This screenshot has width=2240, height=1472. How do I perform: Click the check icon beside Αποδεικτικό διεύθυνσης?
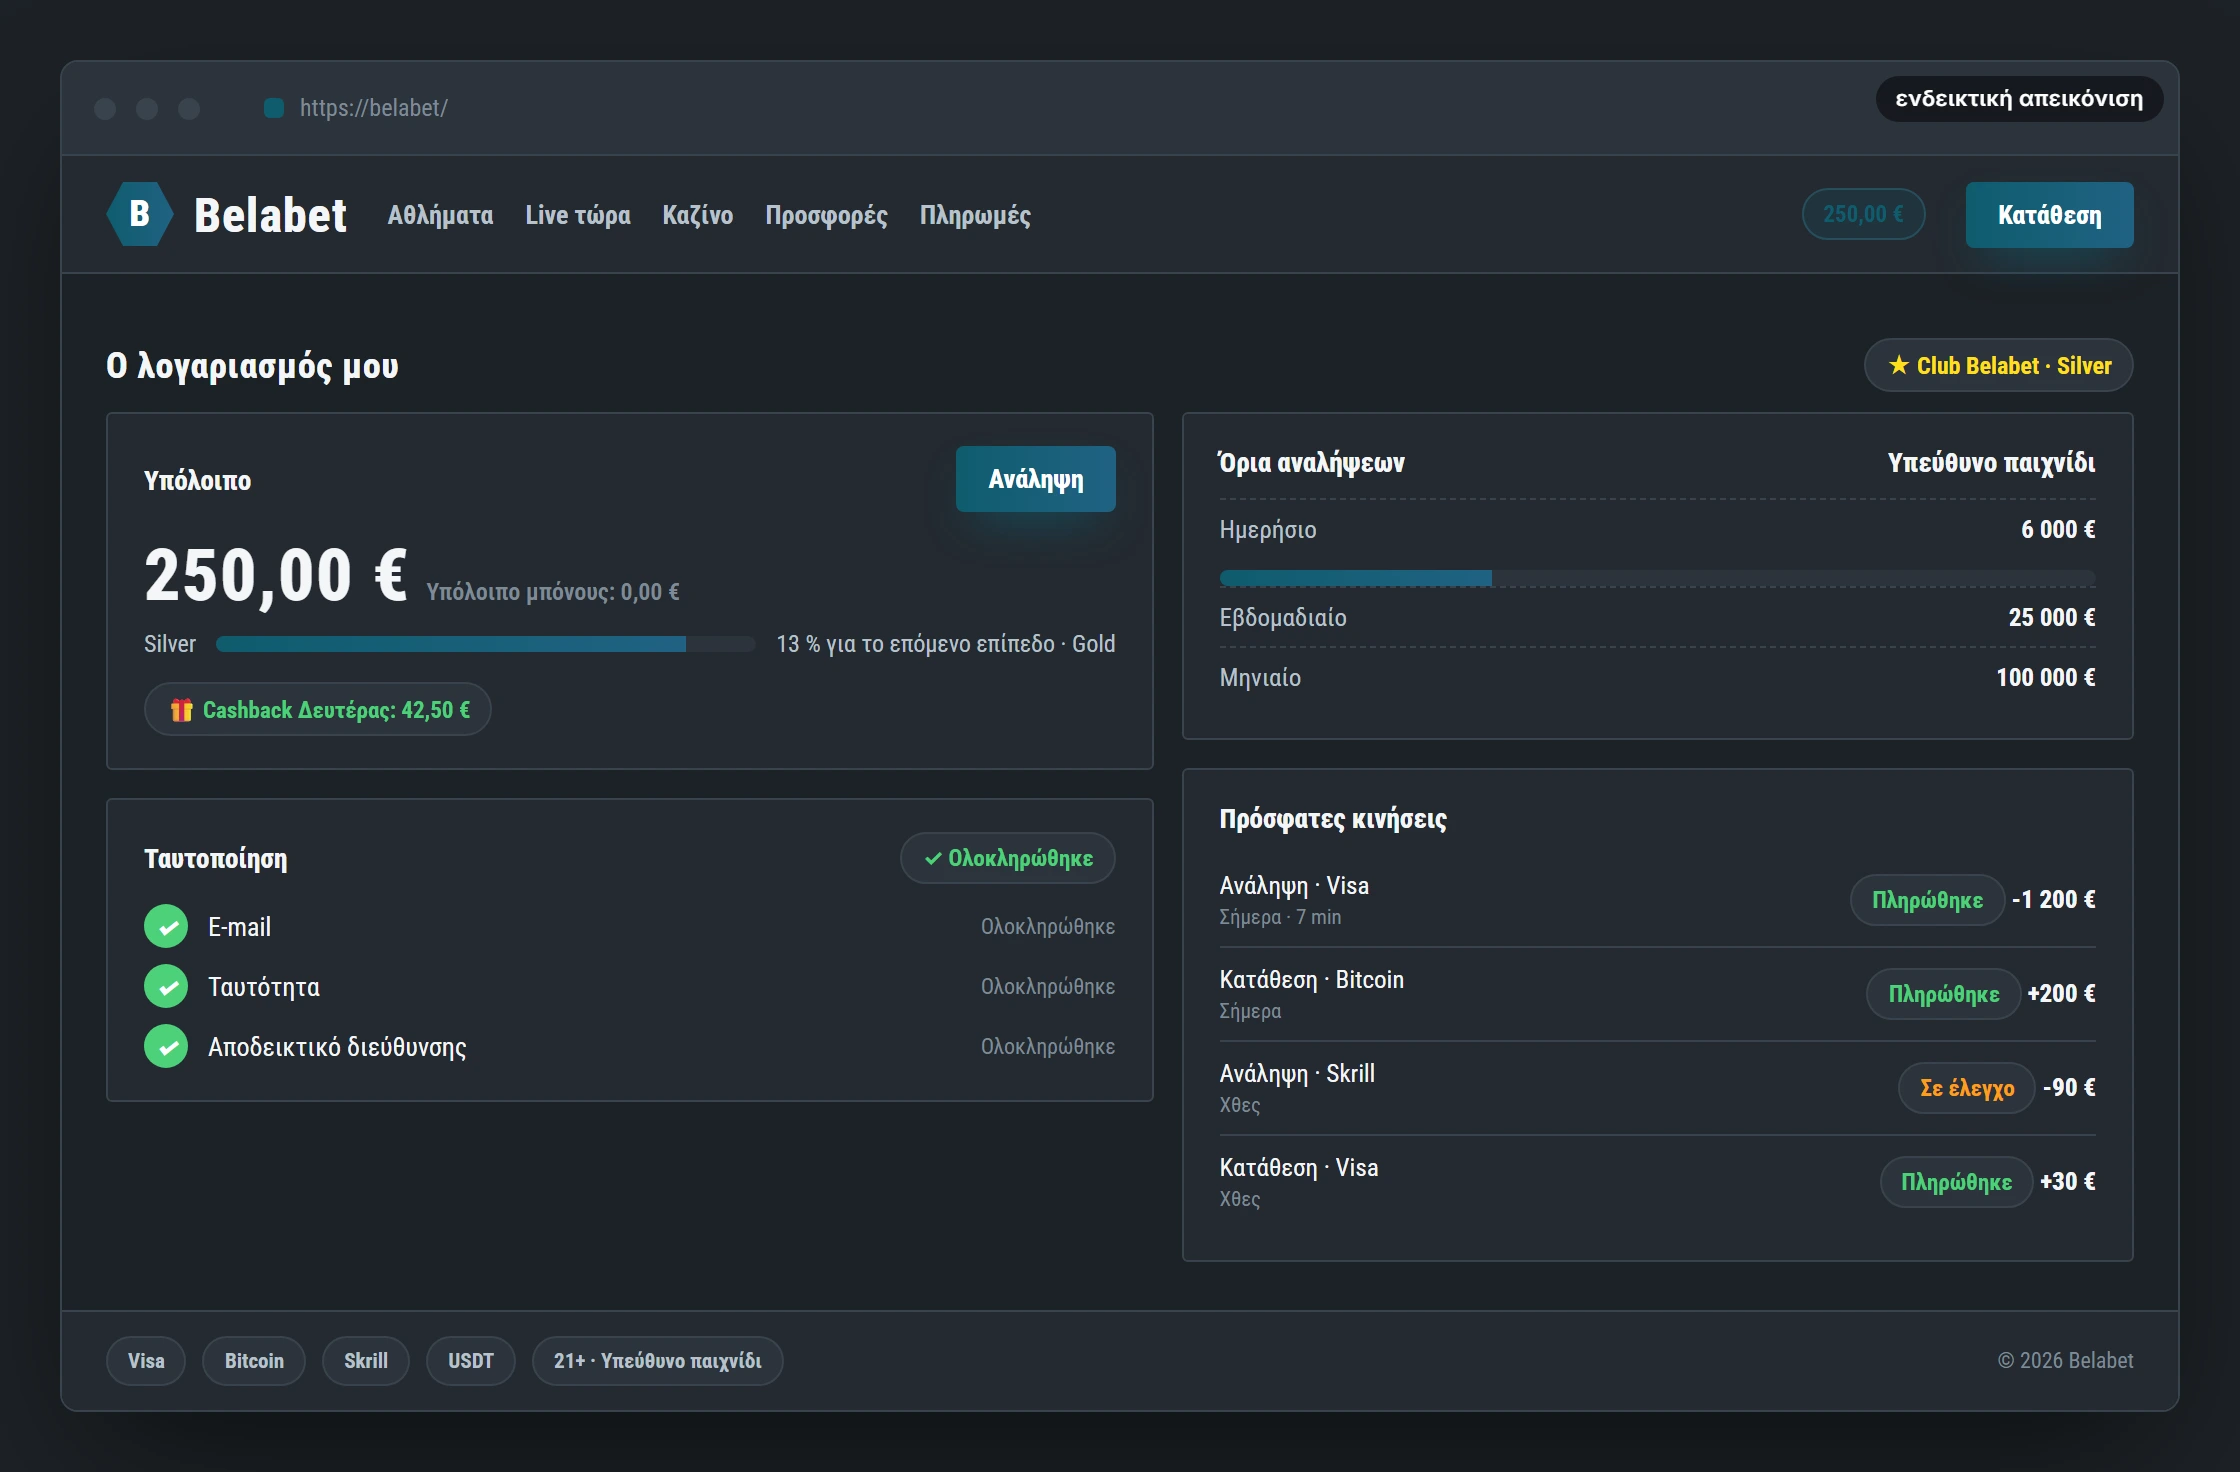166,1046
